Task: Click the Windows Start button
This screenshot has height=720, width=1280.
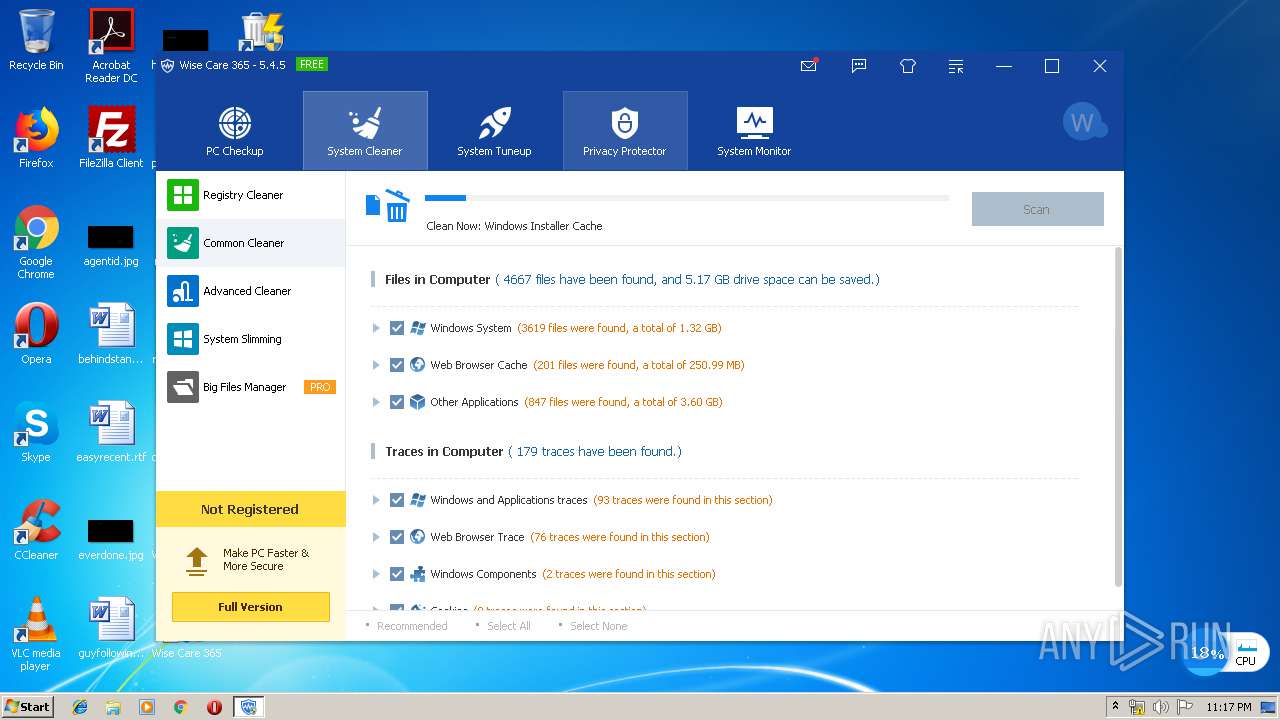Action: [x=28, y=706]
